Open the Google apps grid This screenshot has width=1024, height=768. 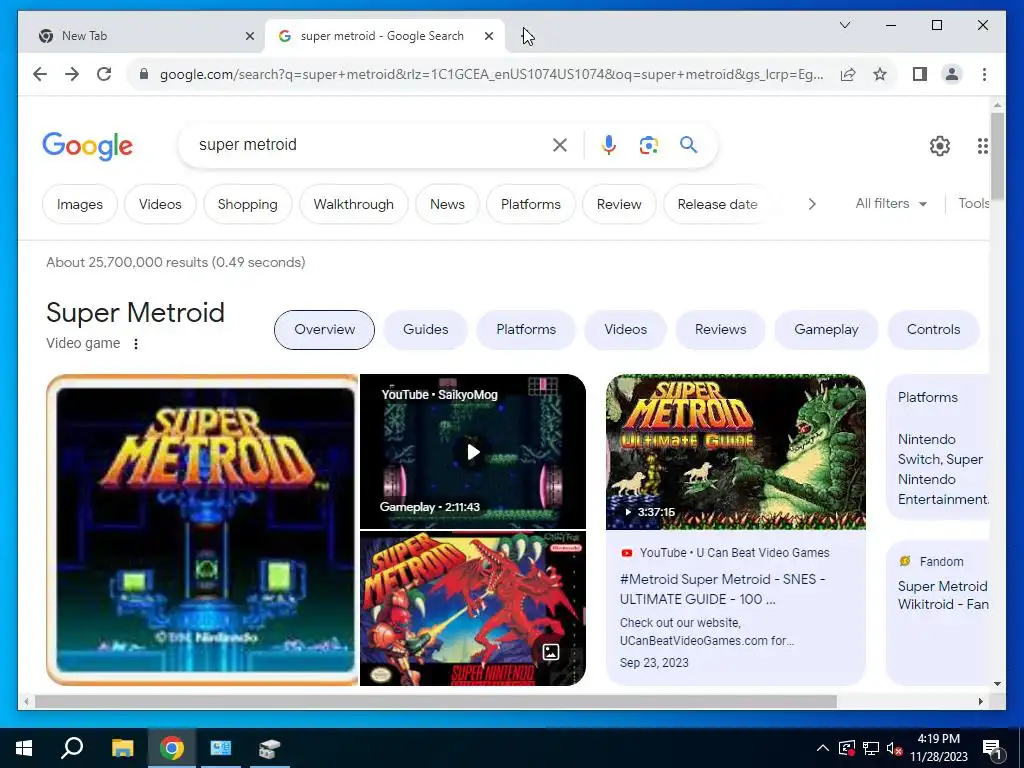tap(982, 146)
